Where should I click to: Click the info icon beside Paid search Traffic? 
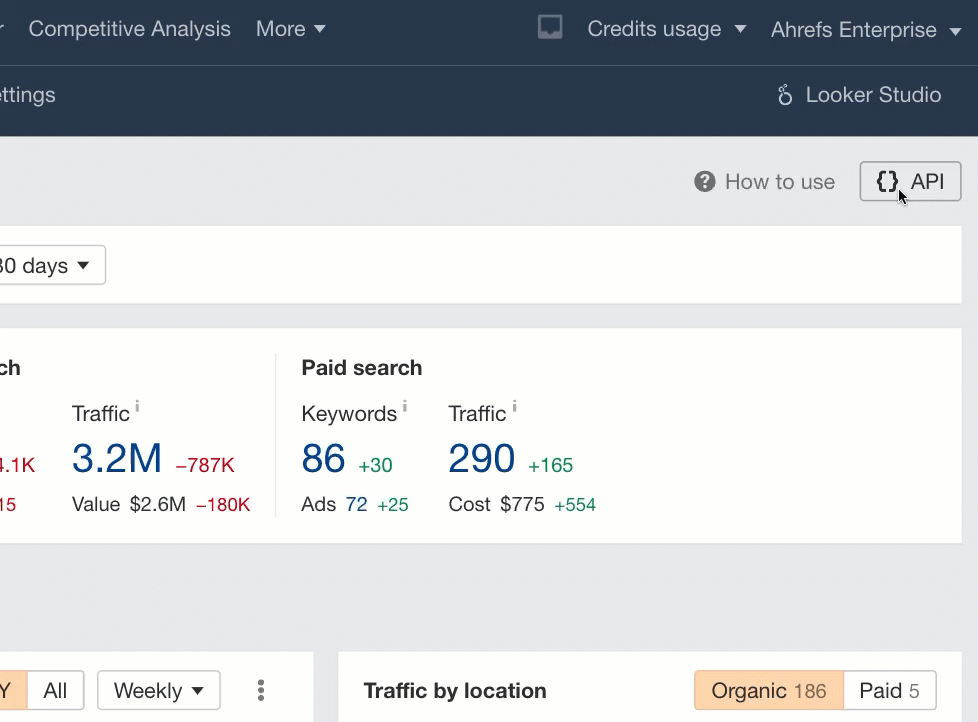513,405
